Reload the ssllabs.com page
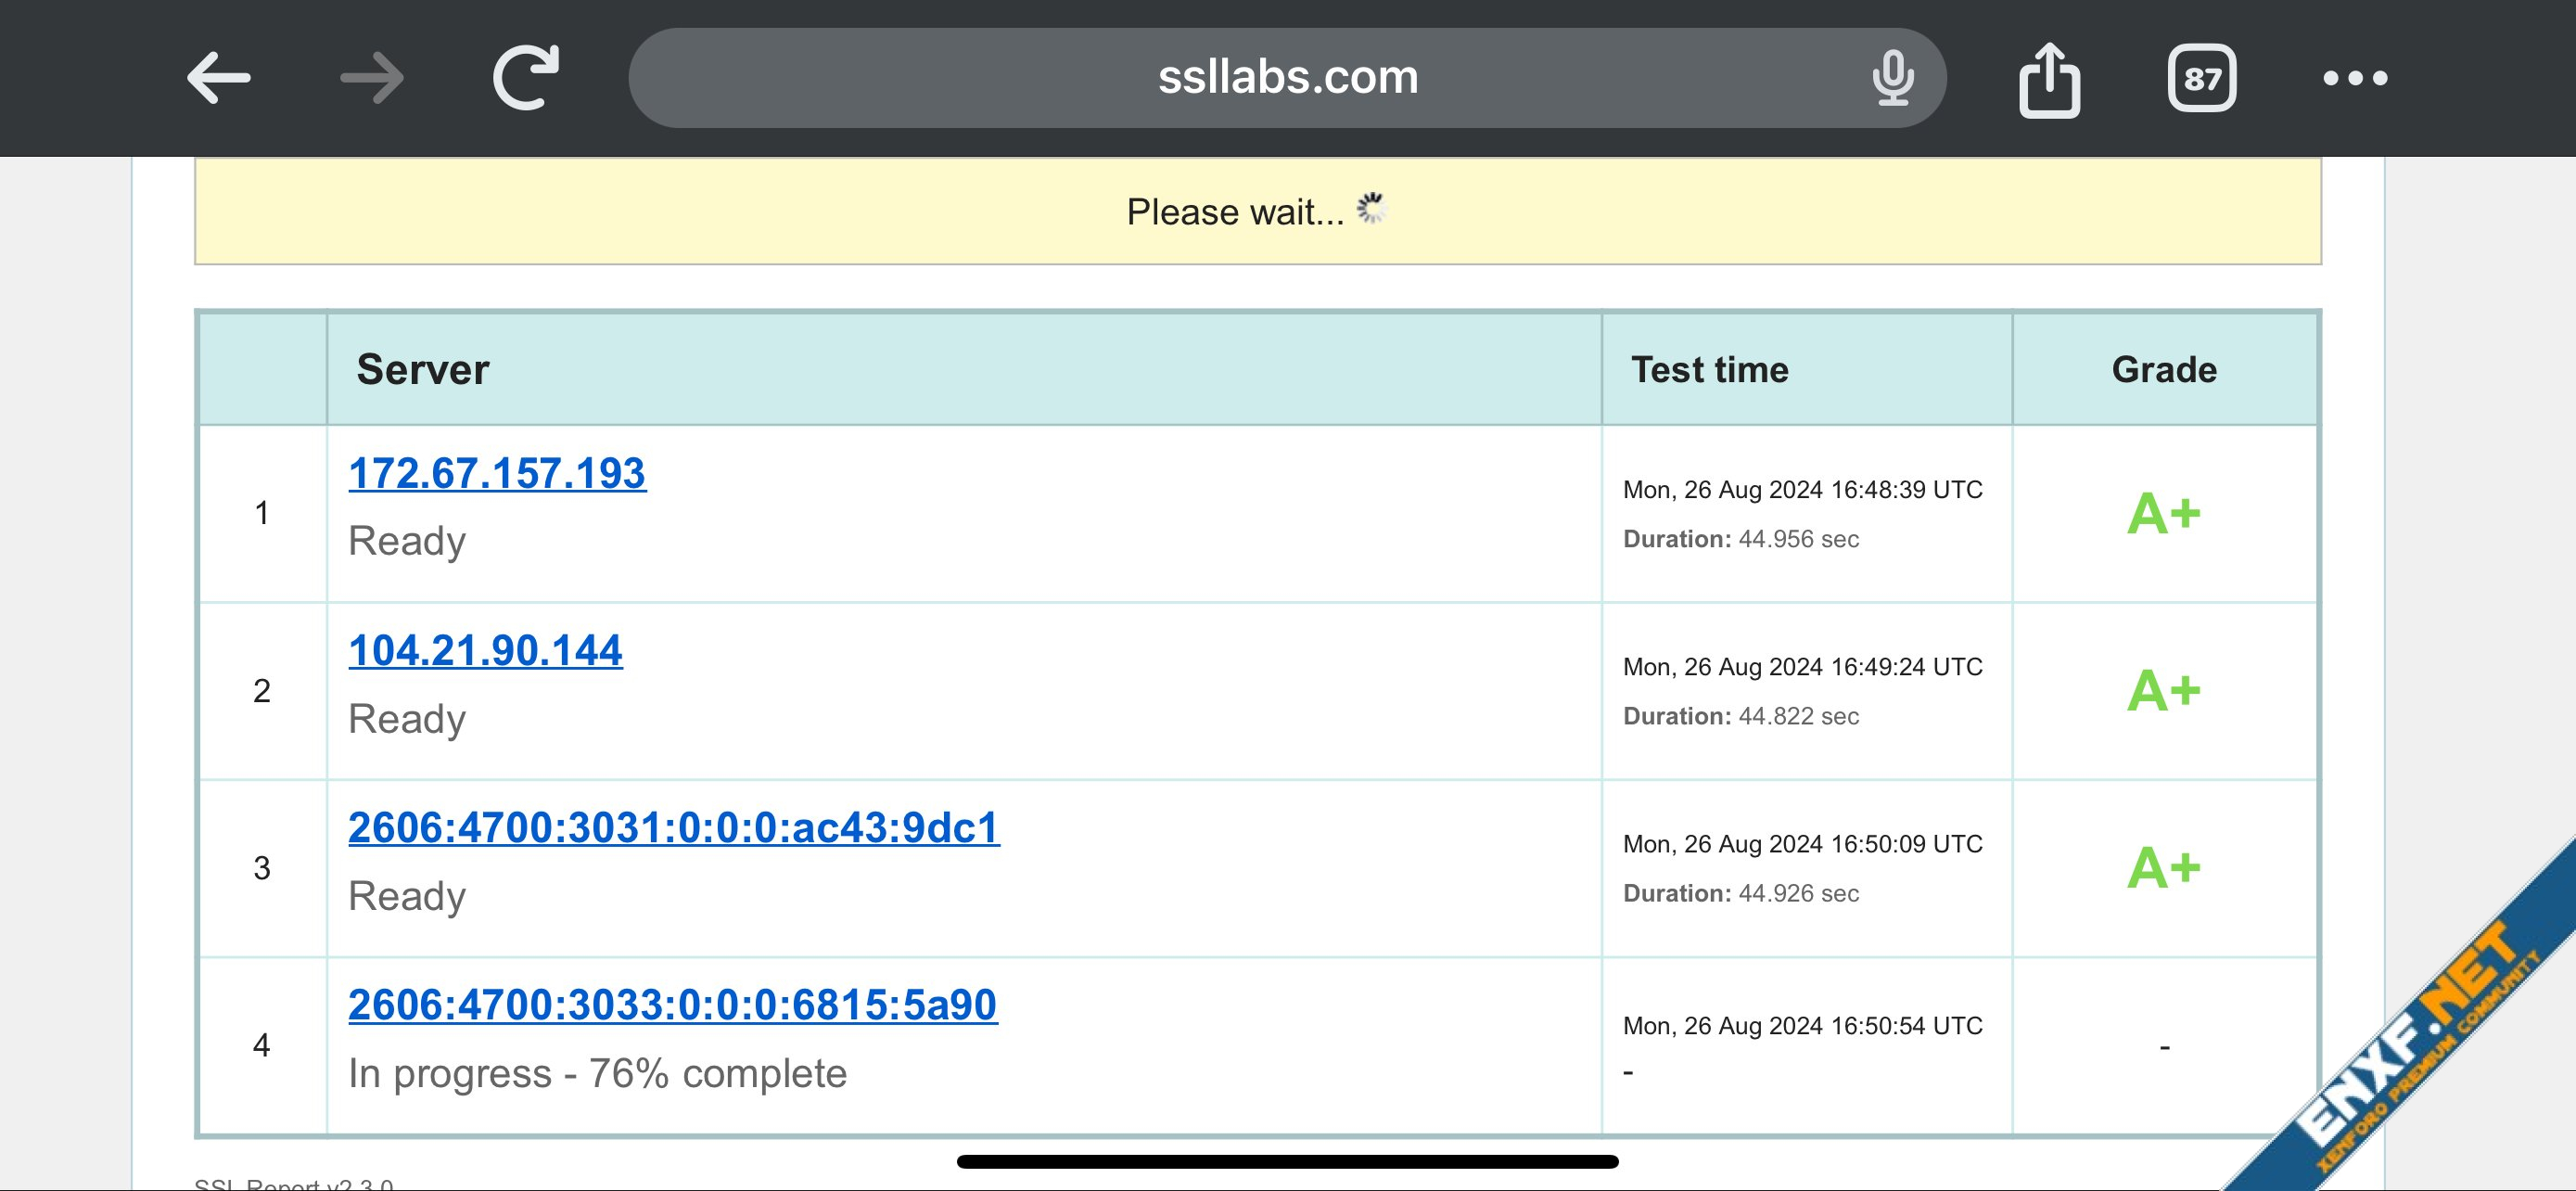 (x=526, y=78)
